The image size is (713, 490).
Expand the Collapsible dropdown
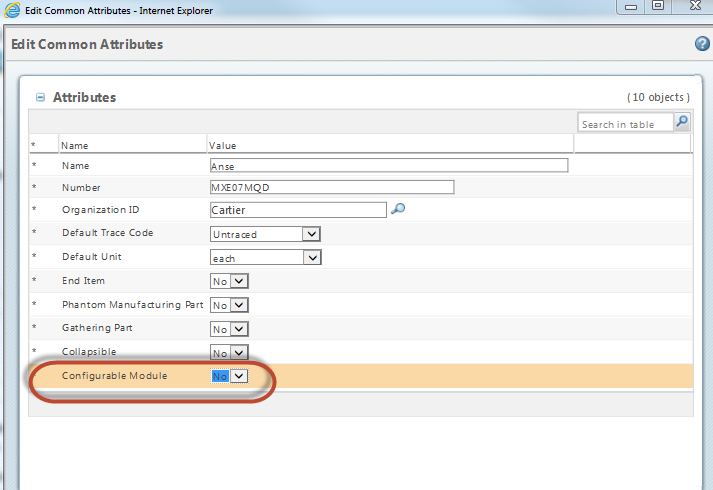pos(229,352)
